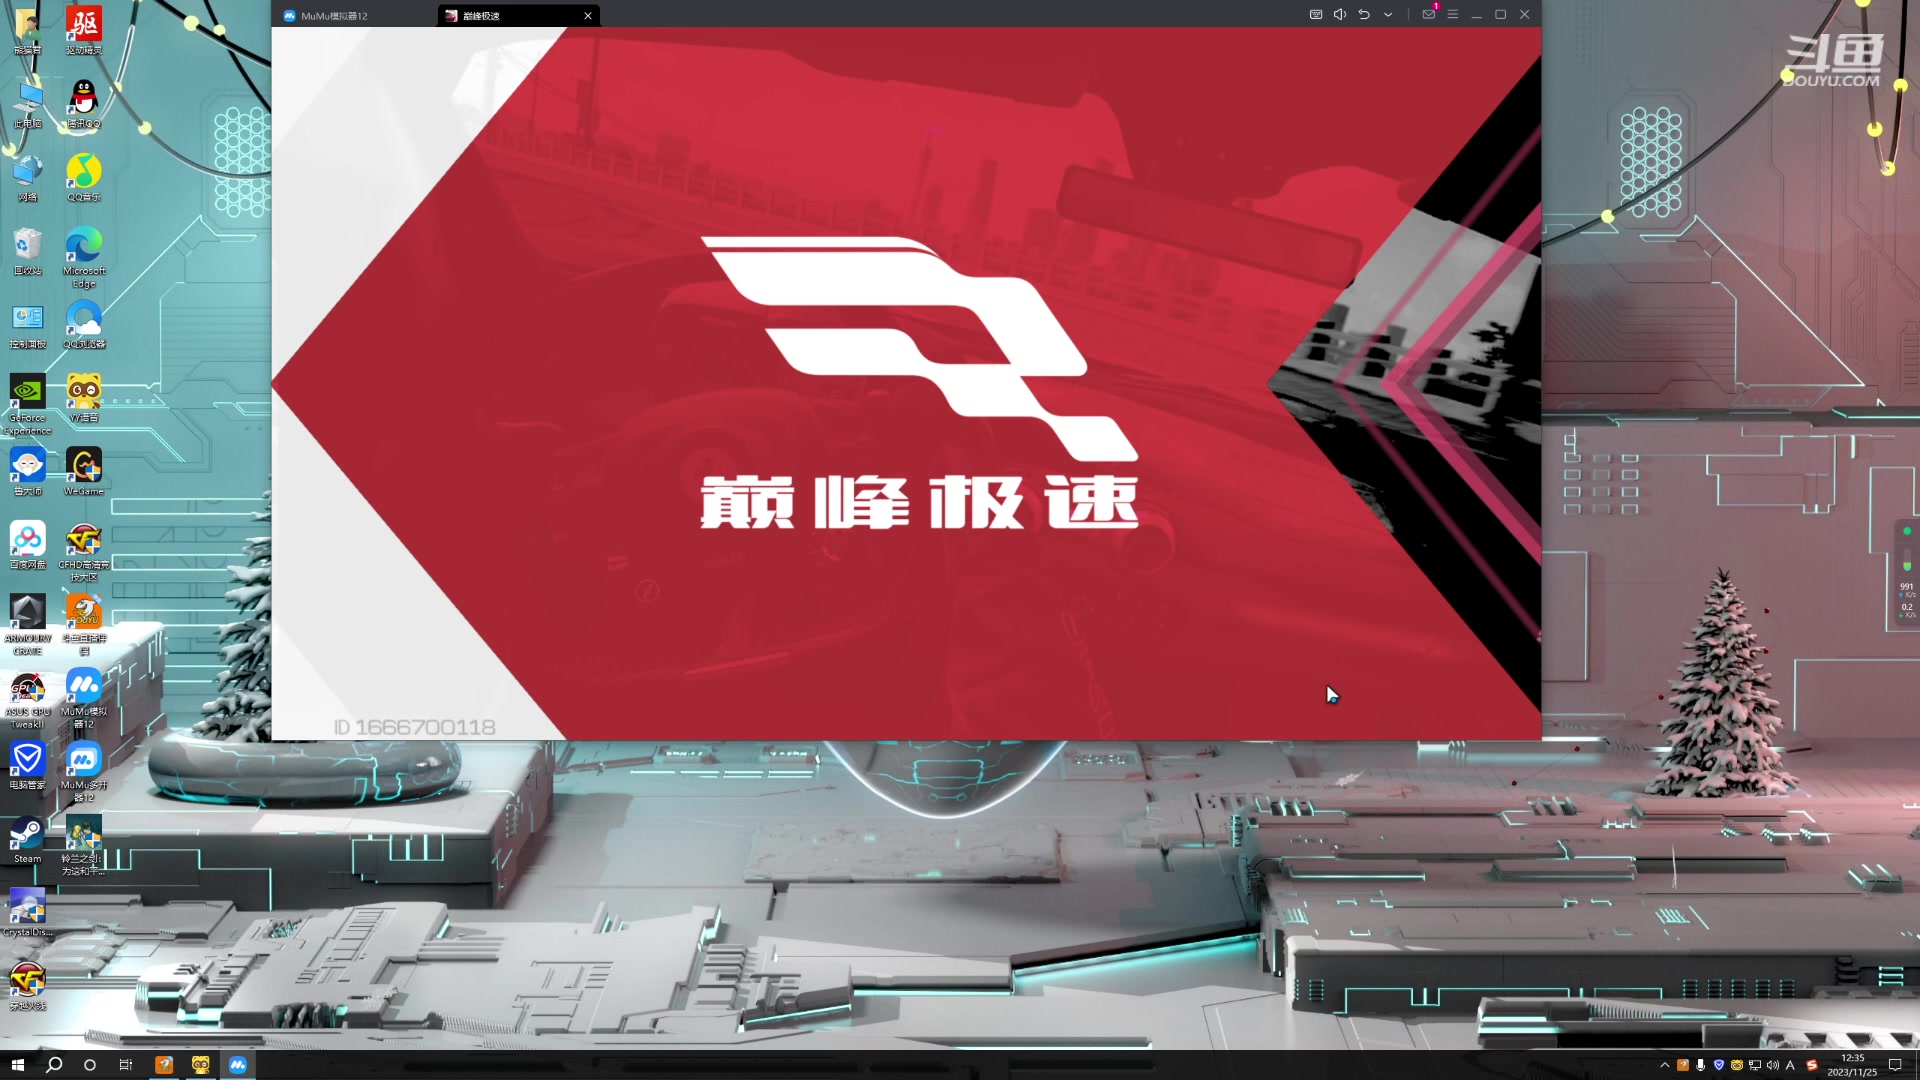The height and width of the screenshot is (1080, 1920).
Task: Open QQ浏览器 desktop shortcut
Action: [84, 325]
